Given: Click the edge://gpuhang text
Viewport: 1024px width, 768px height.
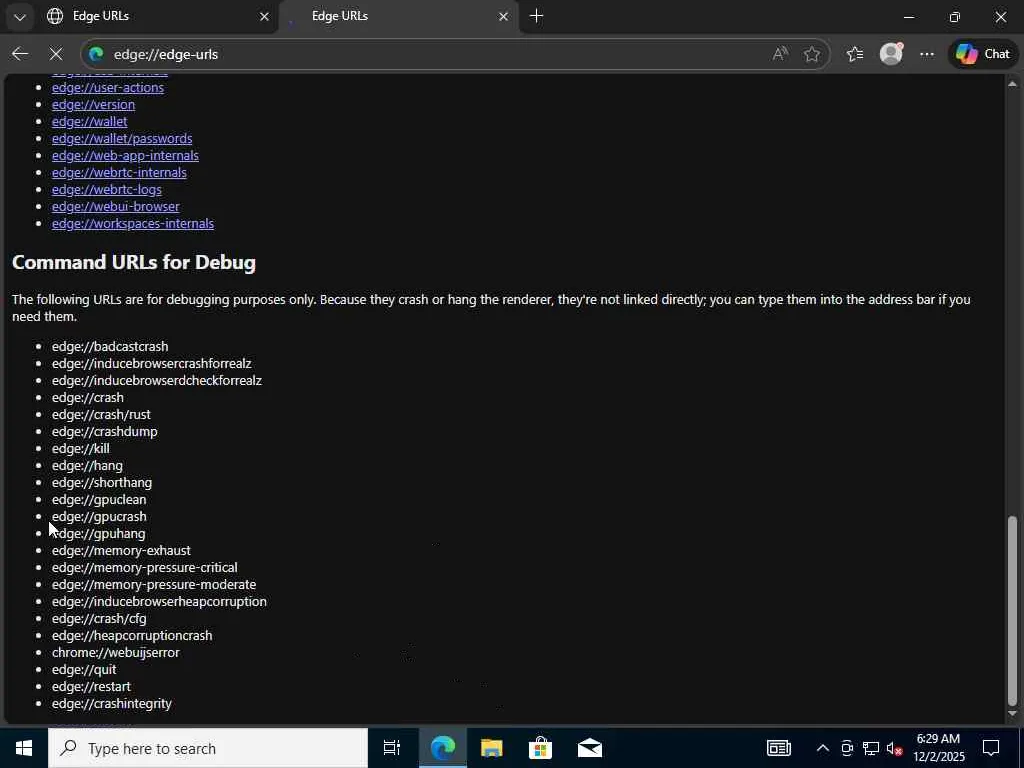Looking at the screenshot, I should point(99,533).
